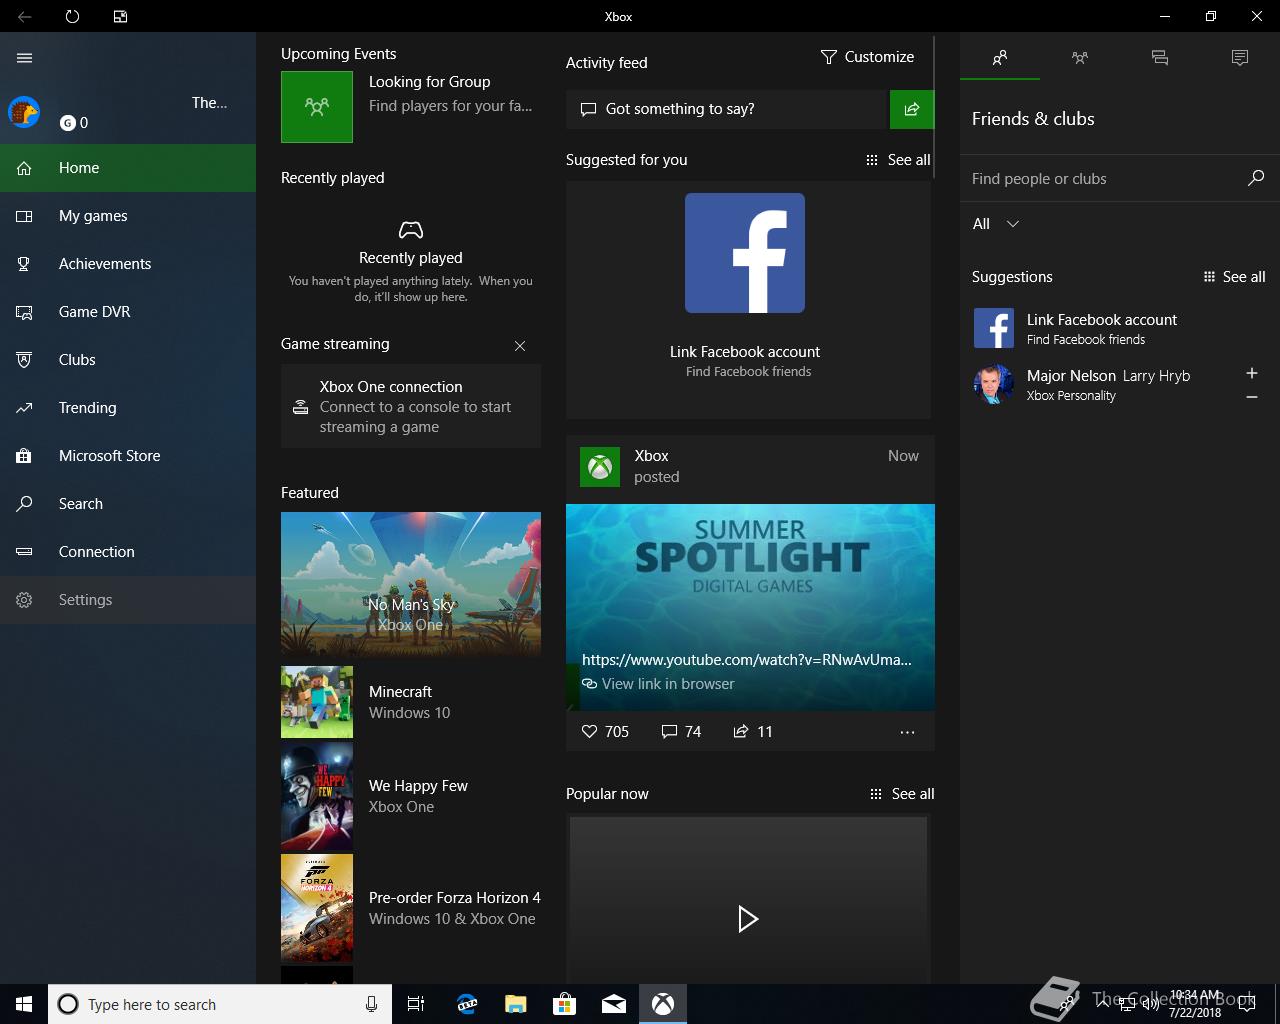Image resolution: width=1280 pixels, height=1024 pixels.
Task: Open Mail app from taskbar
Action: pyautogui.click(x=614, y=1004)
